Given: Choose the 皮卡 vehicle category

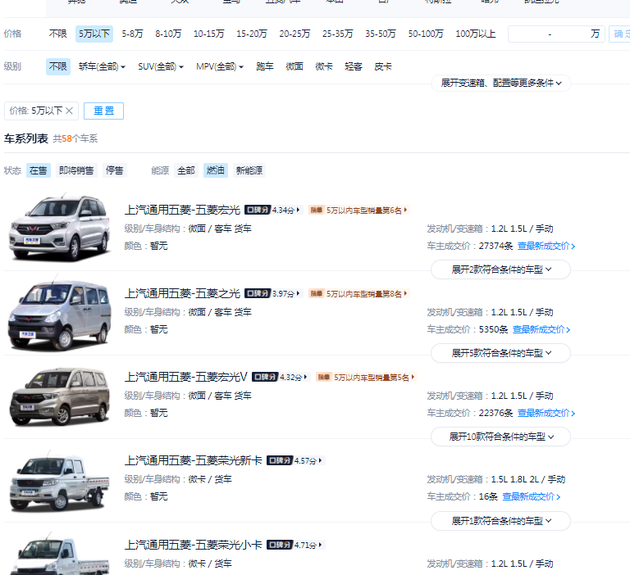Looking at the screenshot, I should coord(383,67).
